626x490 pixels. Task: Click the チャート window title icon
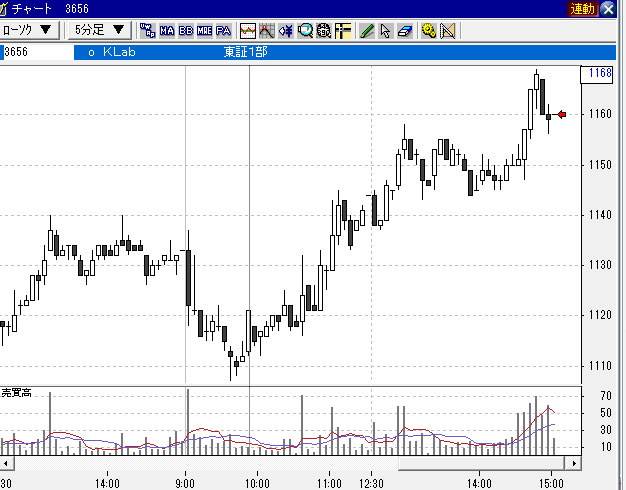point(3,9)
